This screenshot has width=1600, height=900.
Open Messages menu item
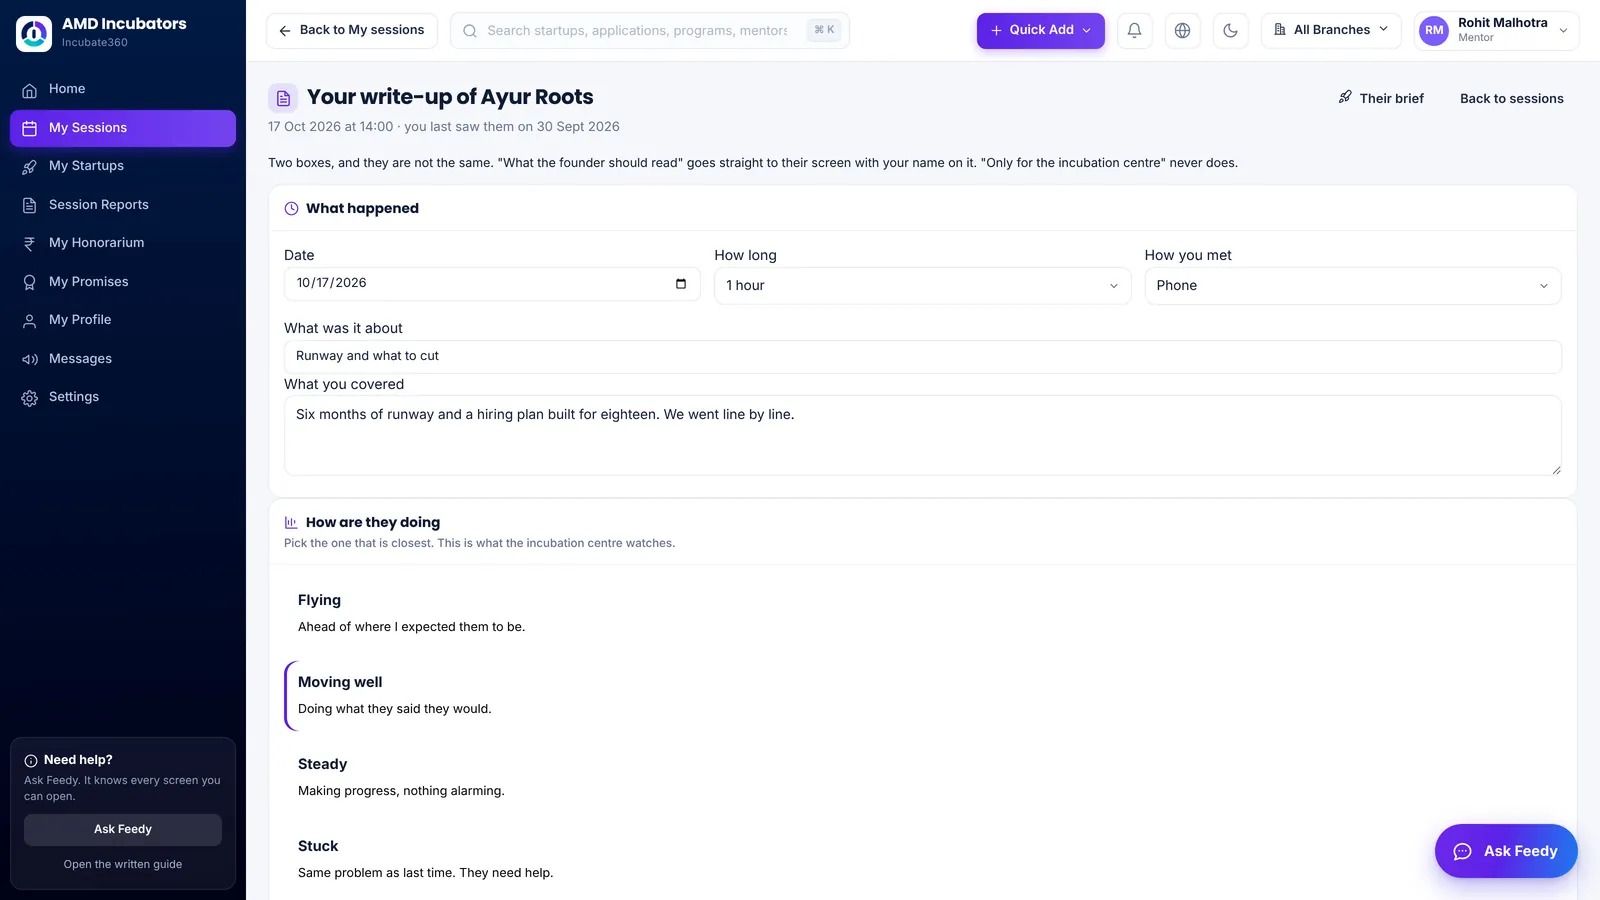[x=123, y=359]
